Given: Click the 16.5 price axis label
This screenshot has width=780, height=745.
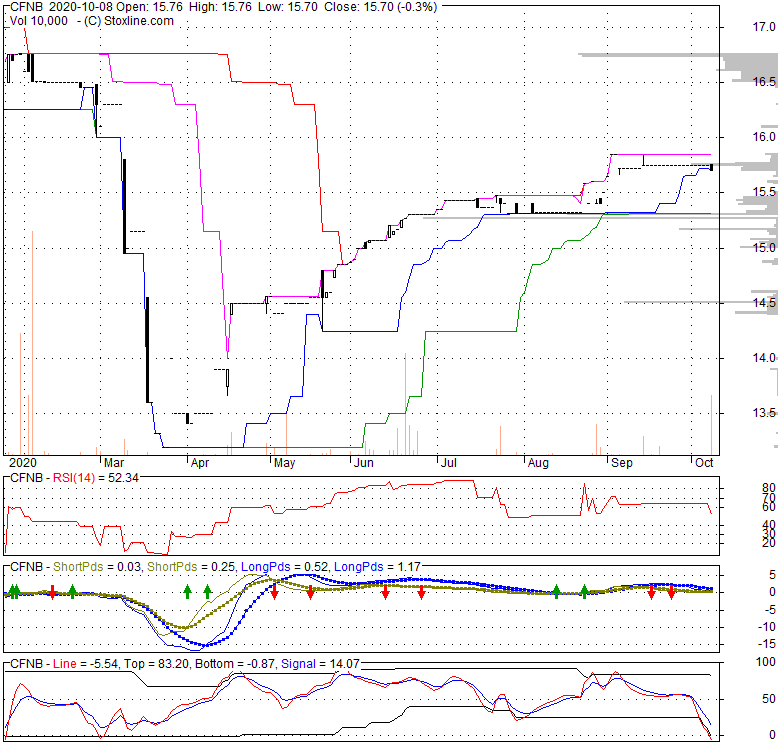Looking at the screenshot, I should click(764, 82).
